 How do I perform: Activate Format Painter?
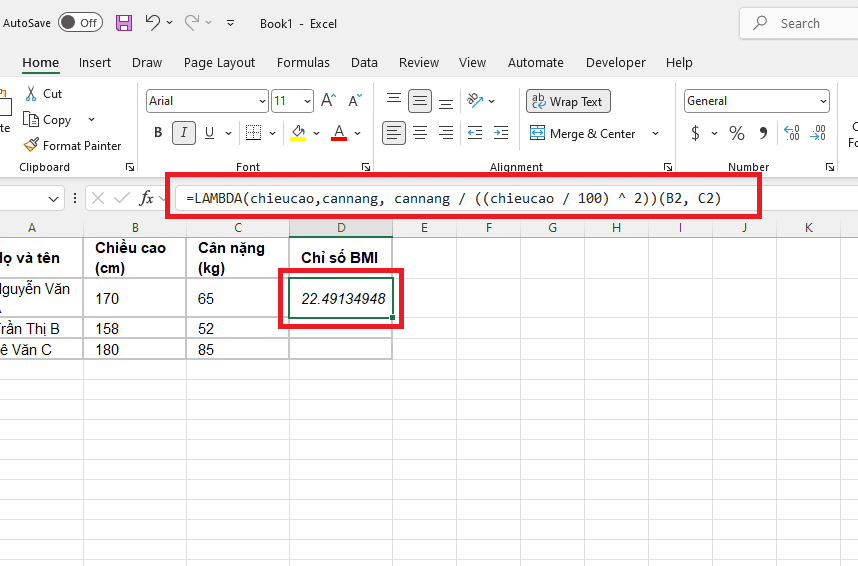[72, 146]
